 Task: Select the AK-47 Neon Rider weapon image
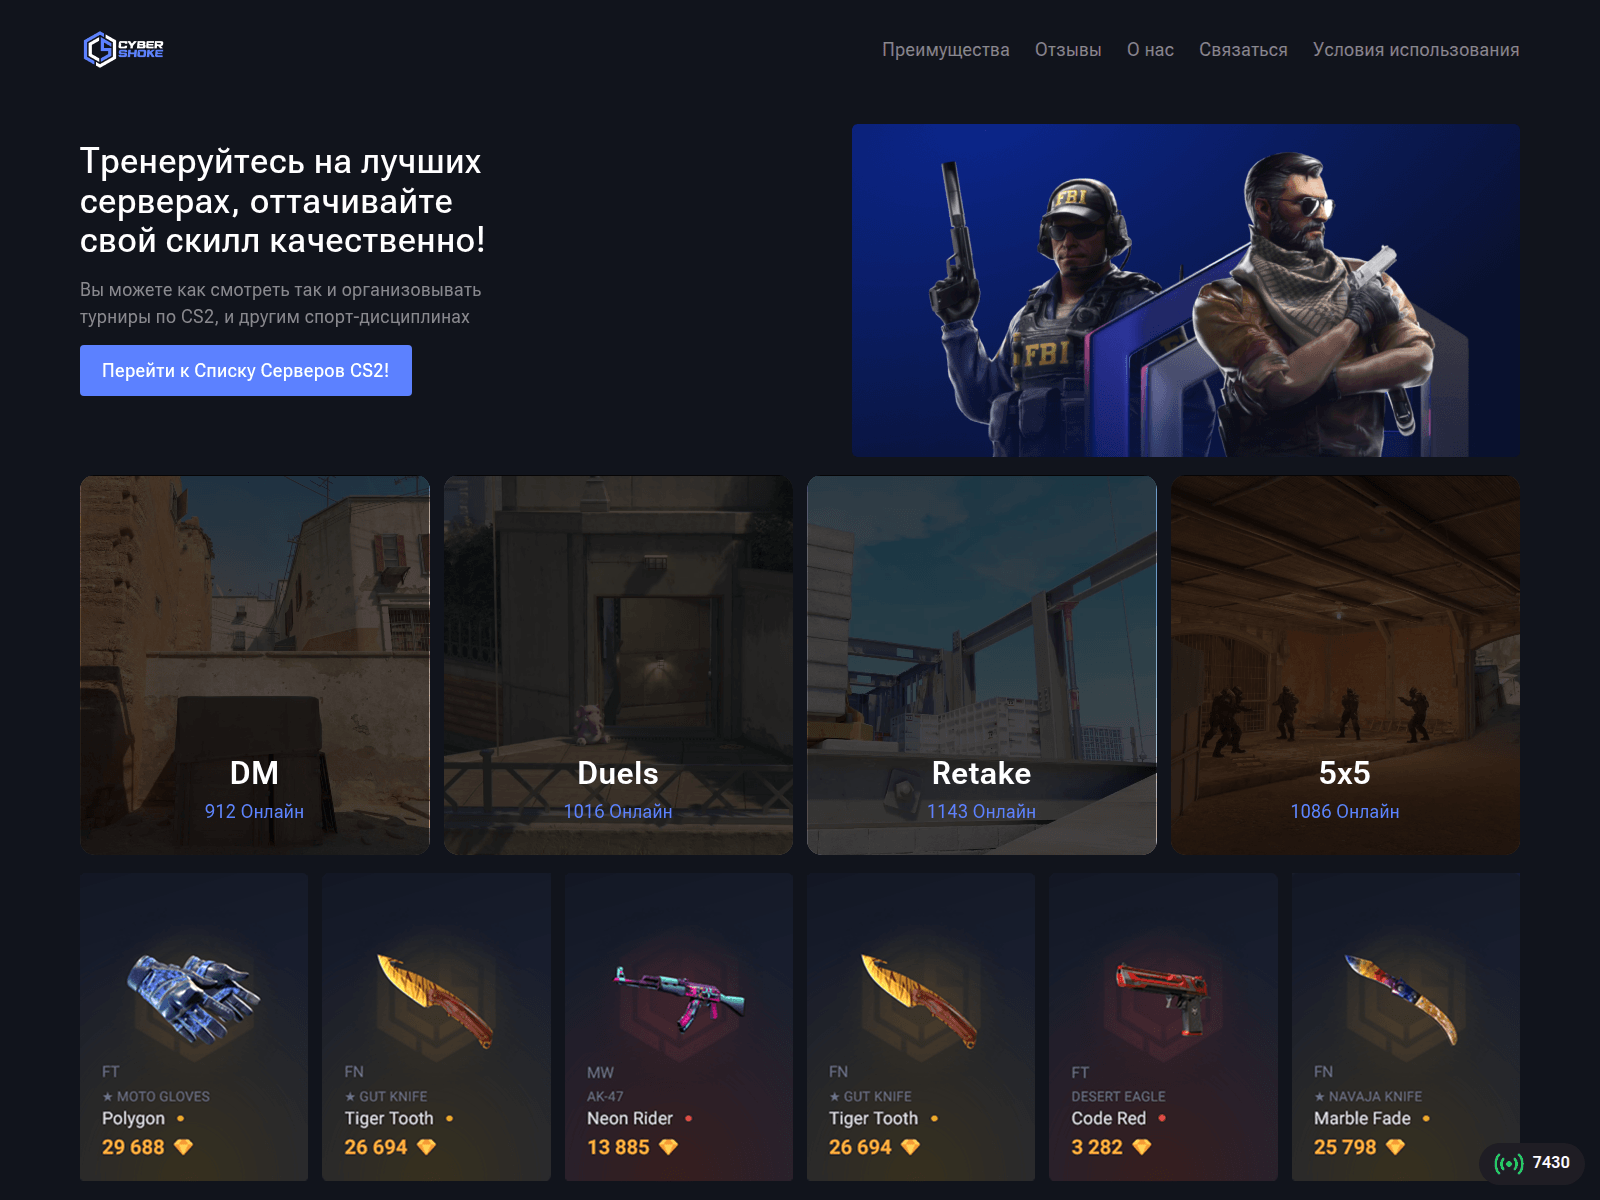679,997
